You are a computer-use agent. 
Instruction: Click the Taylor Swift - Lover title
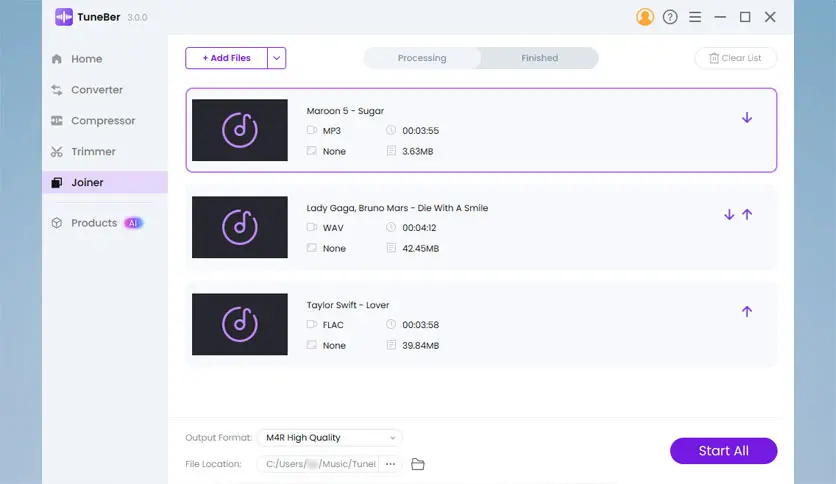(x=348, y=305)
